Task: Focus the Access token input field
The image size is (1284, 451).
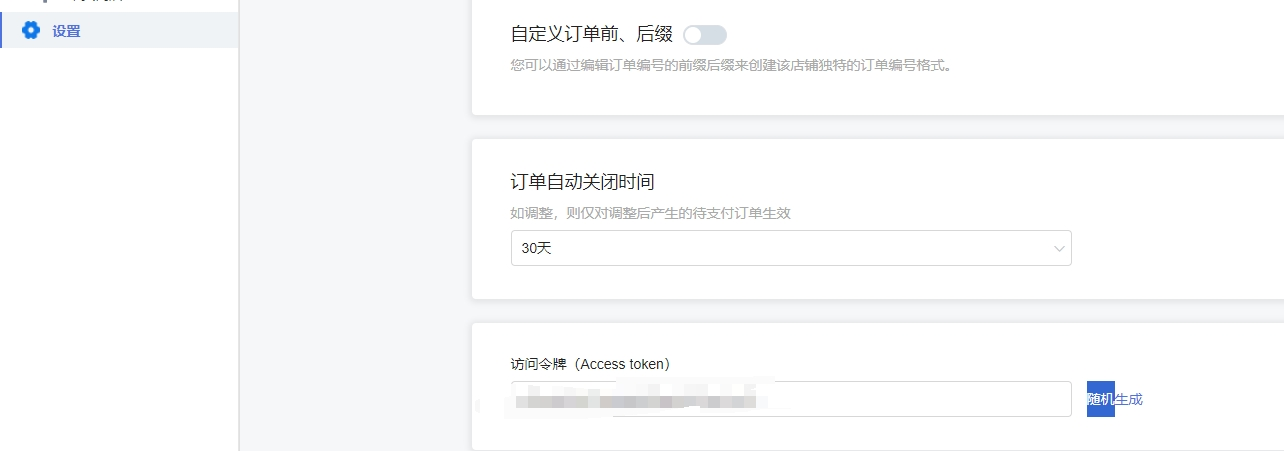Action: point(791,399)
